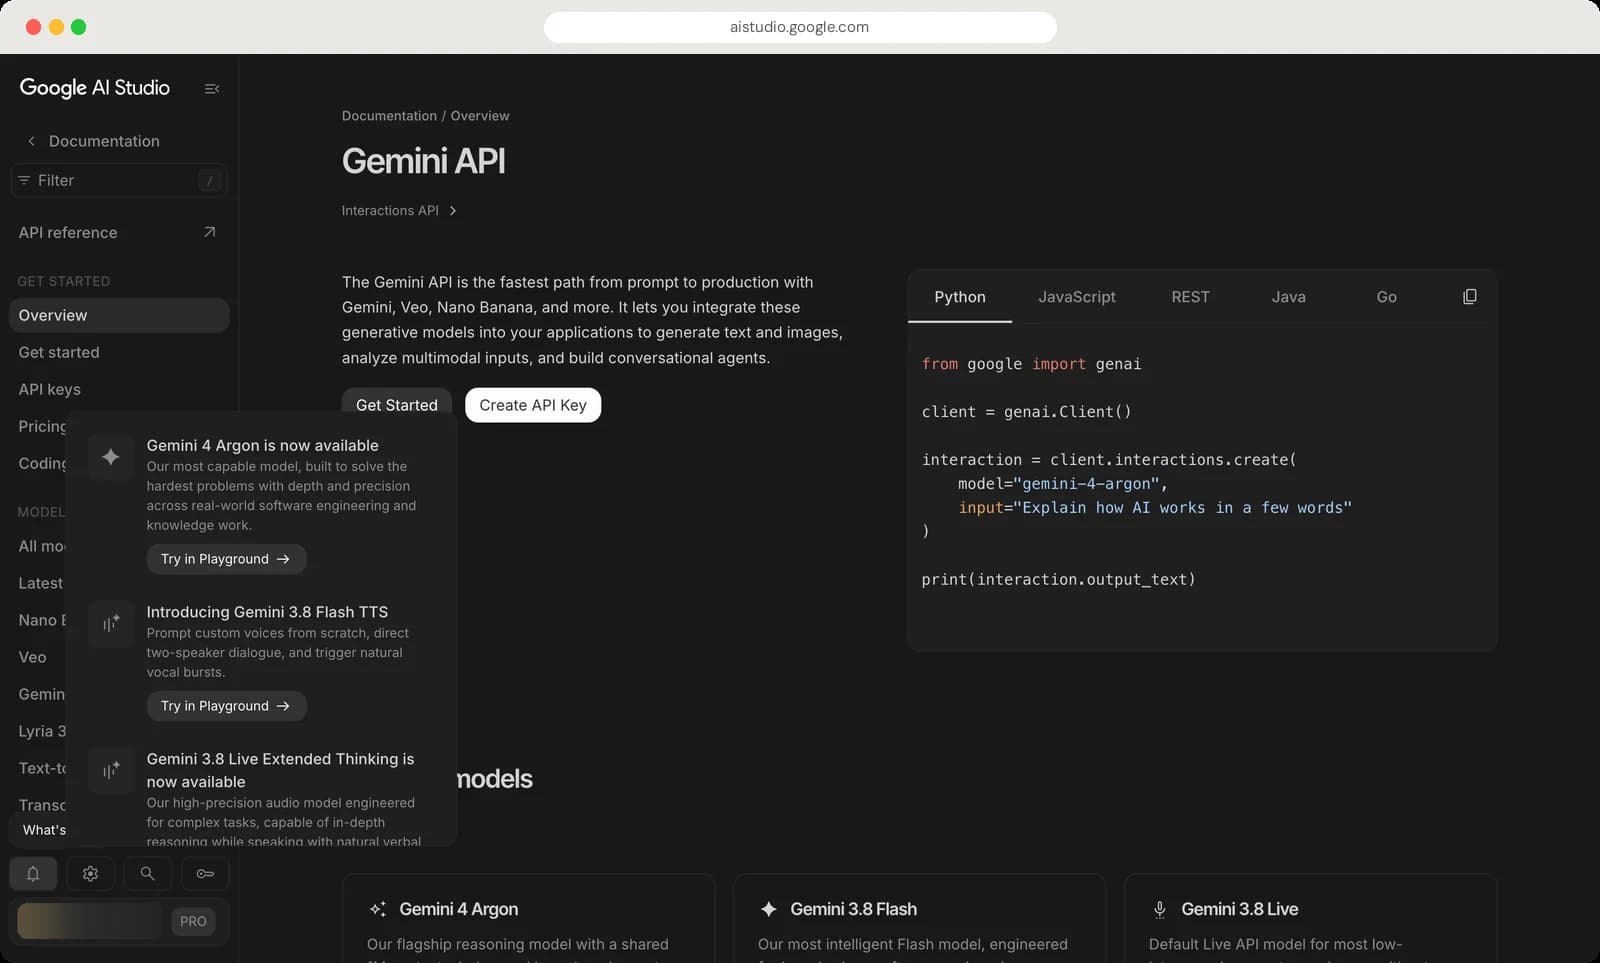Click the Gemini 3.8 Live microphone icon
Image resolution: width=1600 pixels, height=963 pixels.
pyautogui.click(x=1159, y=909)
